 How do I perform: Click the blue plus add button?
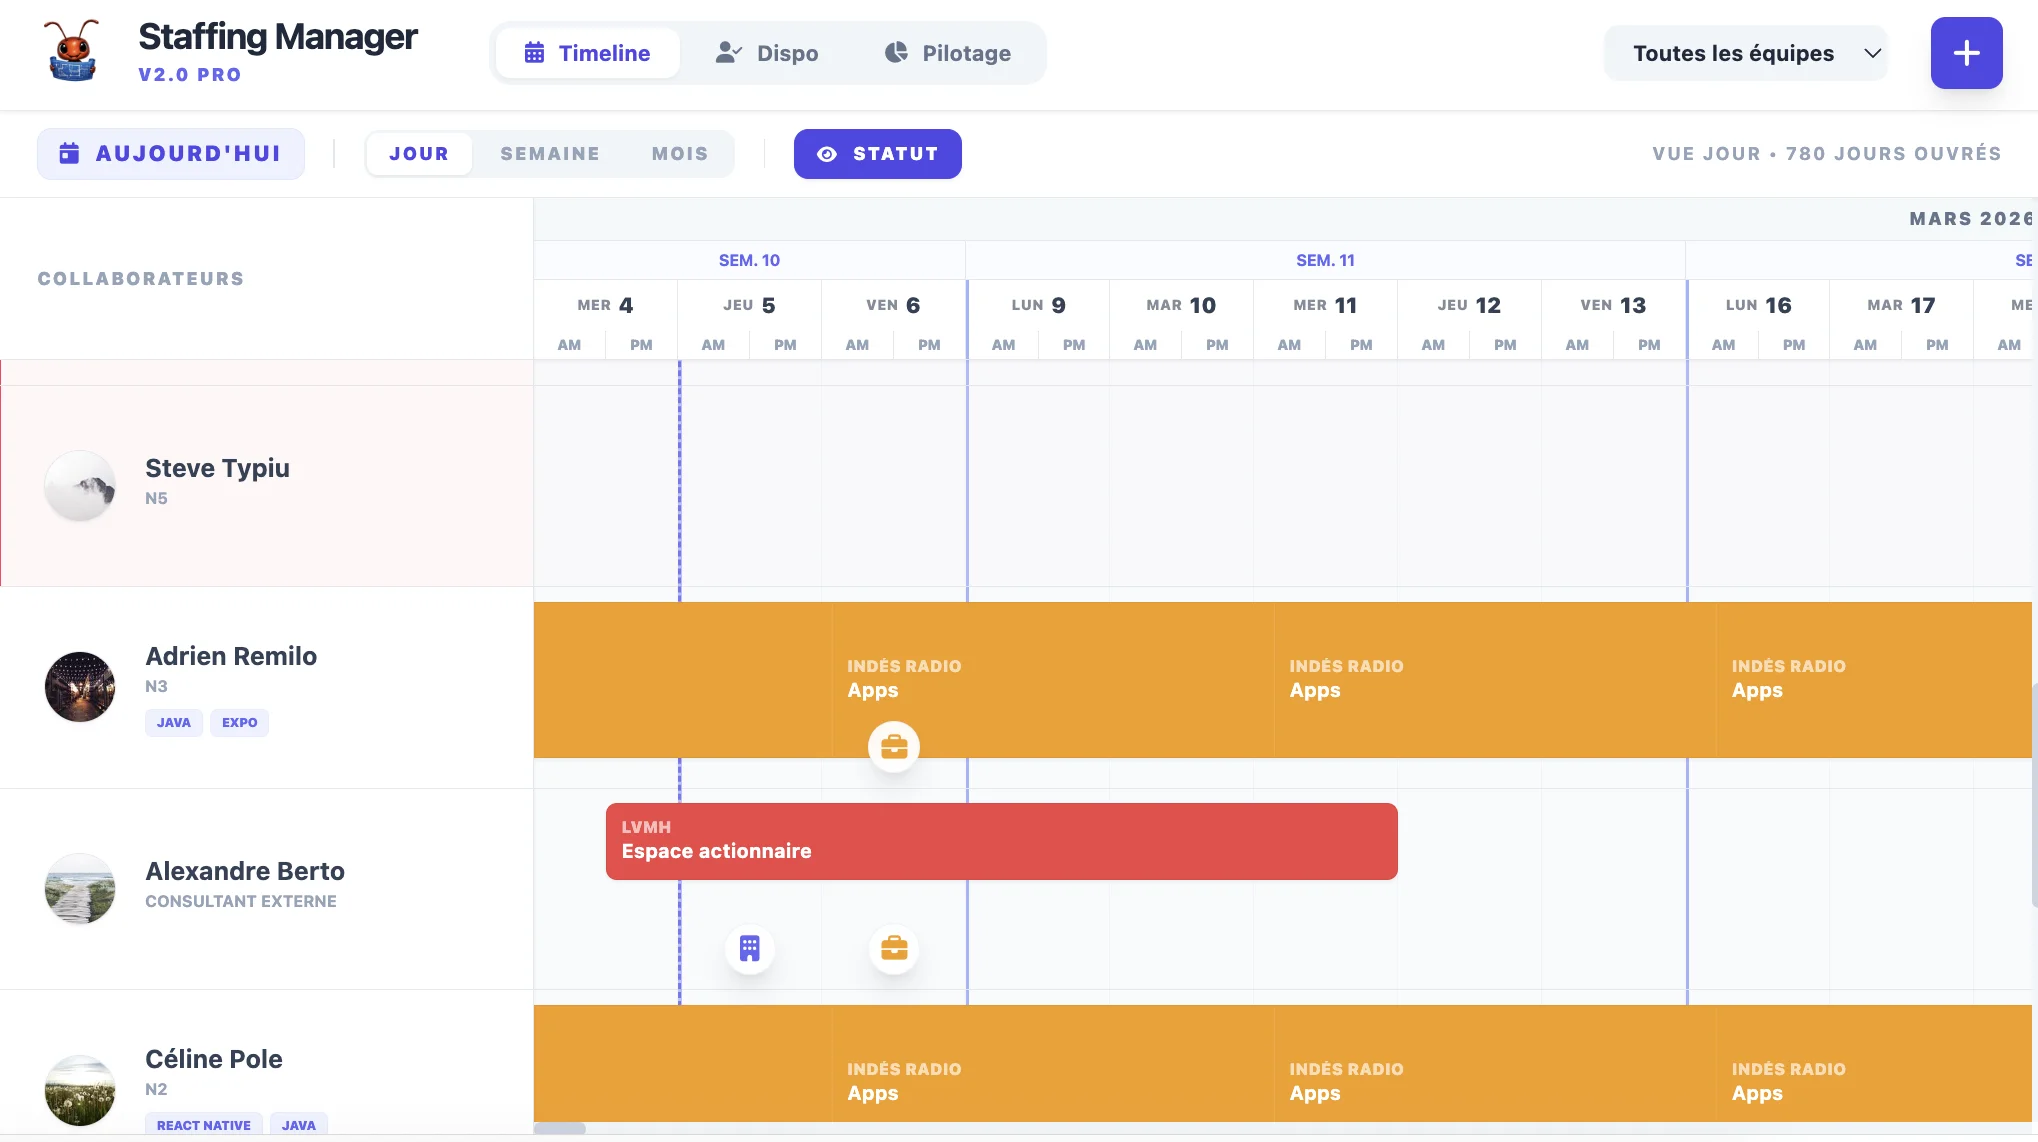1965,53
